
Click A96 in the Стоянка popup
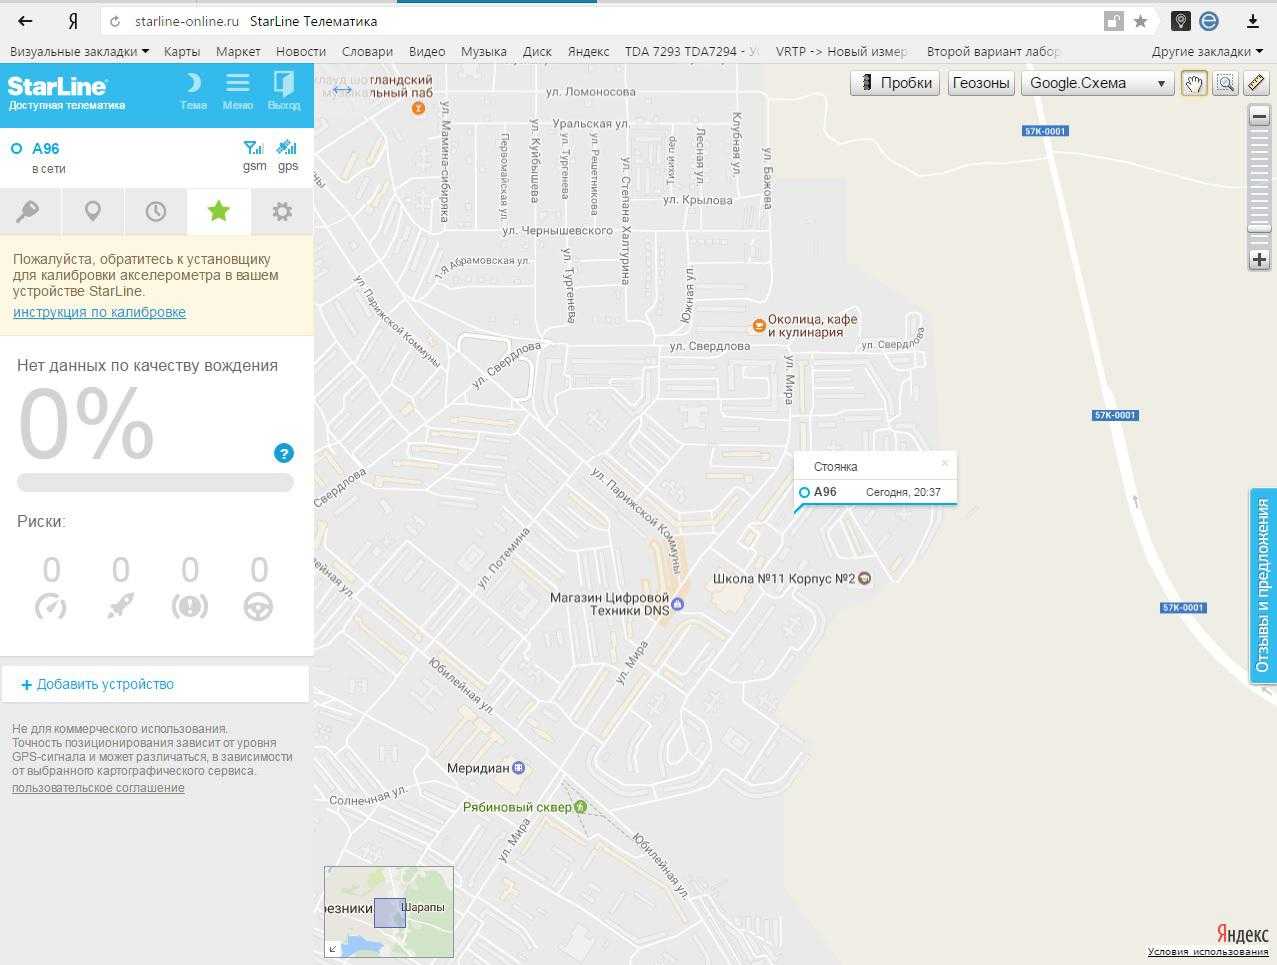click(x=825, y=492)
